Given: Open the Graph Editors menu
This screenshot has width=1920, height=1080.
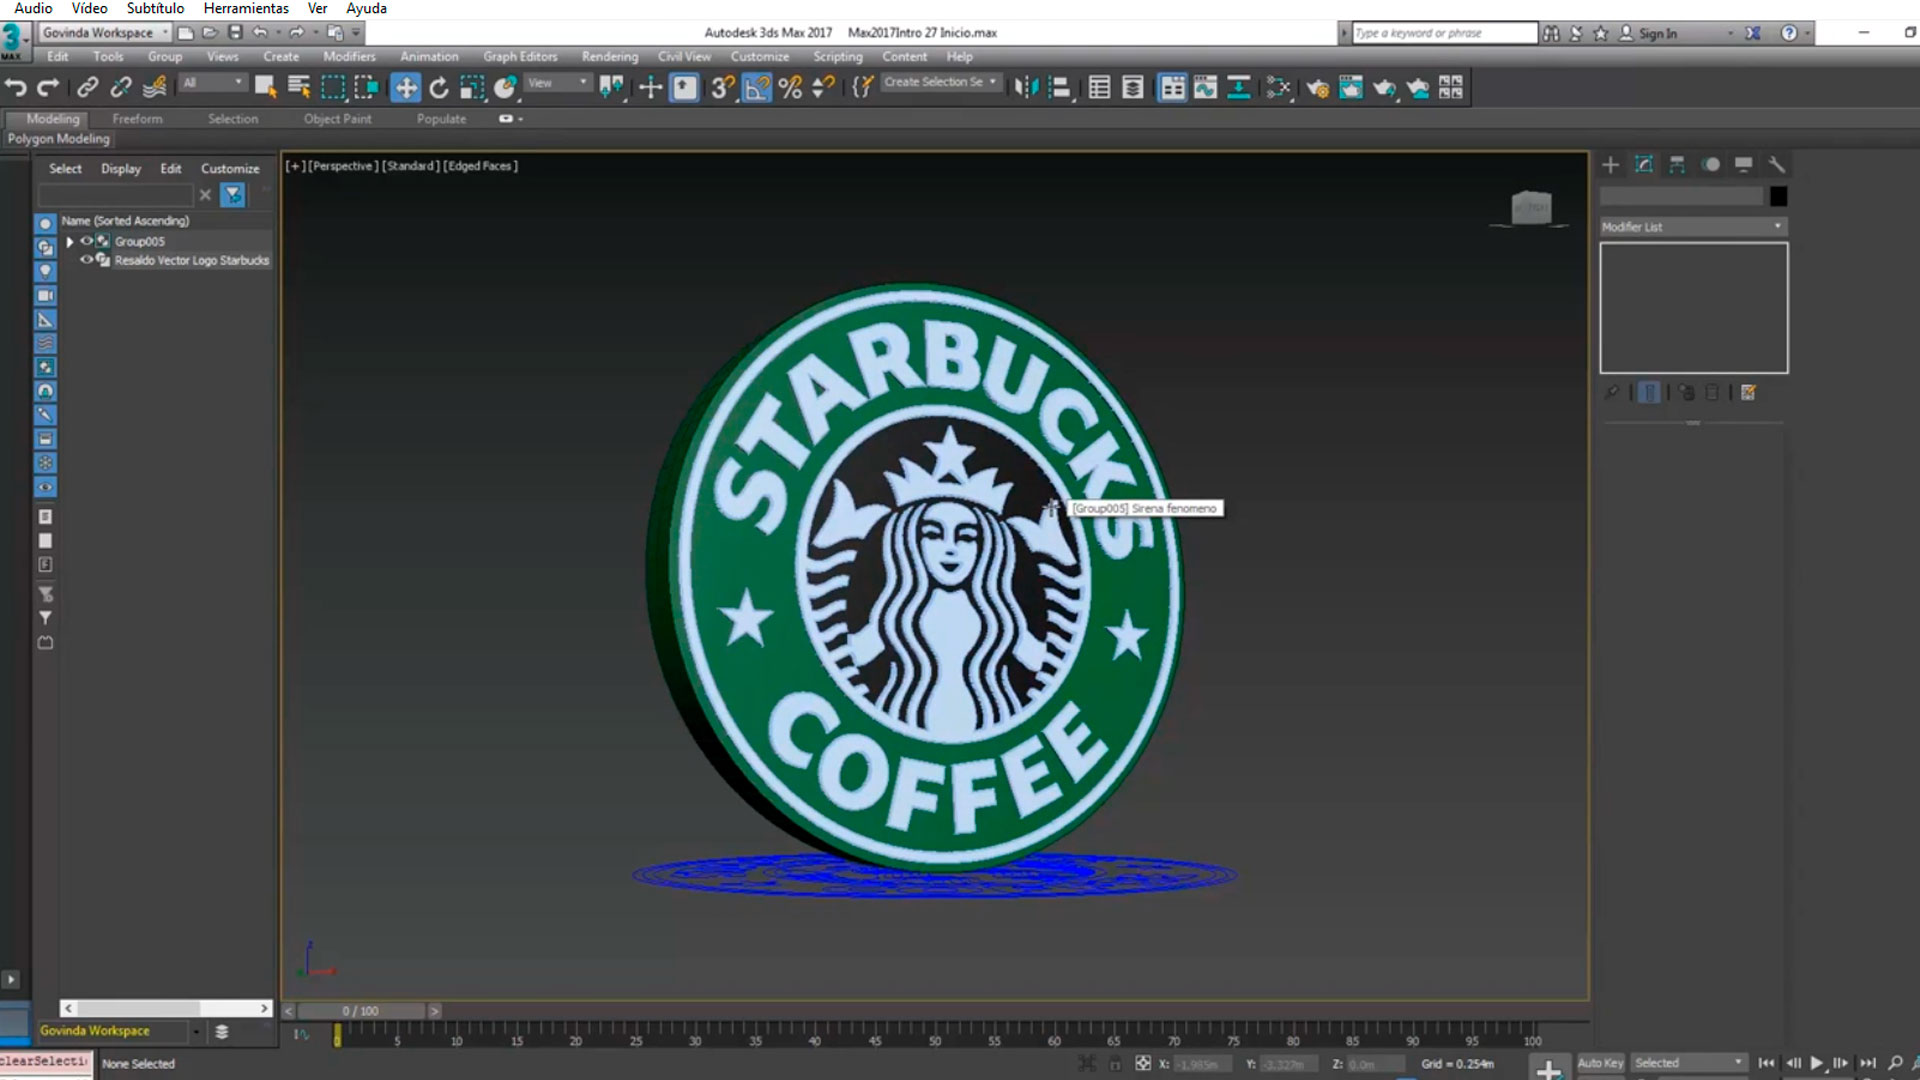Looking at the screenshot, I should click(x=520, y=57).
